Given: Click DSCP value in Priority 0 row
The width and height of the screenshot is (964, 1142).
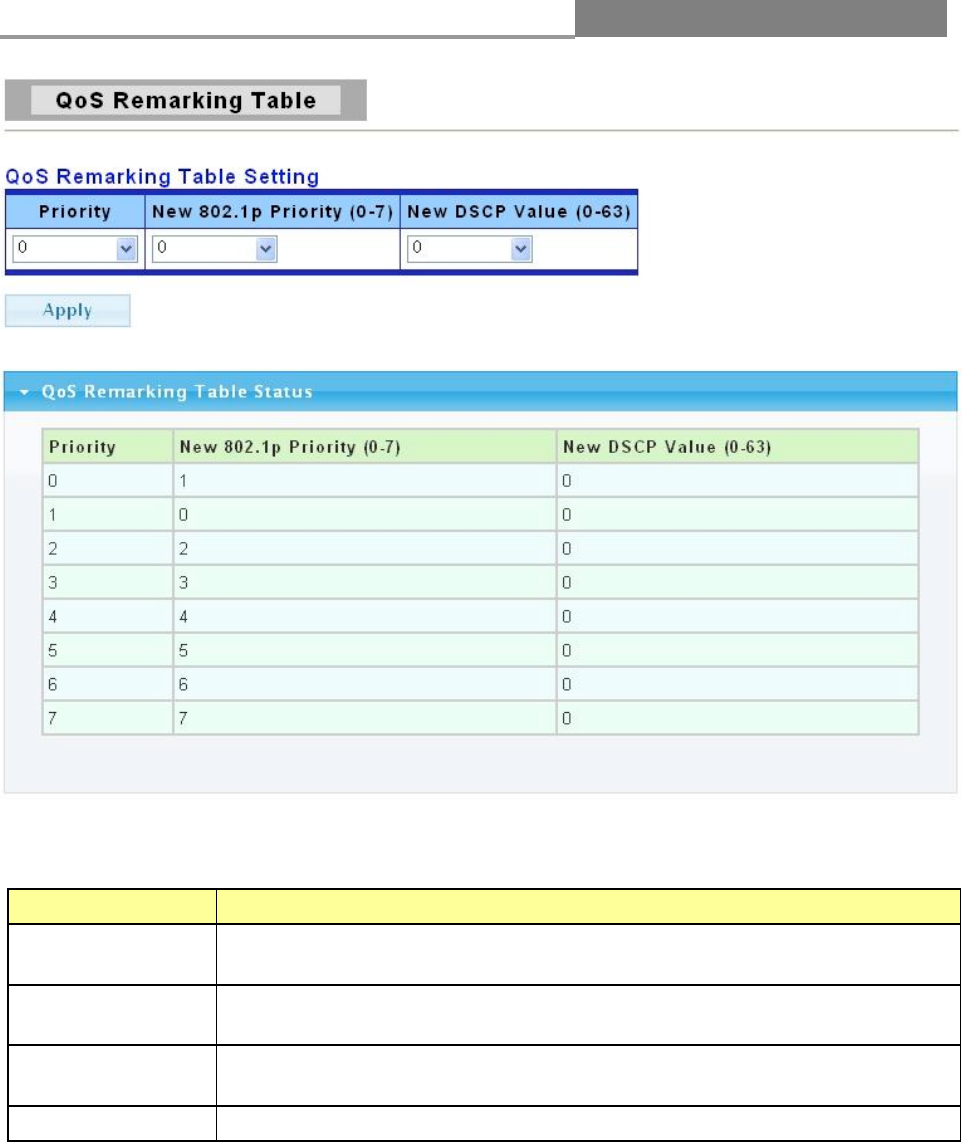Looking at the screenshot, I should click(738, 481).
